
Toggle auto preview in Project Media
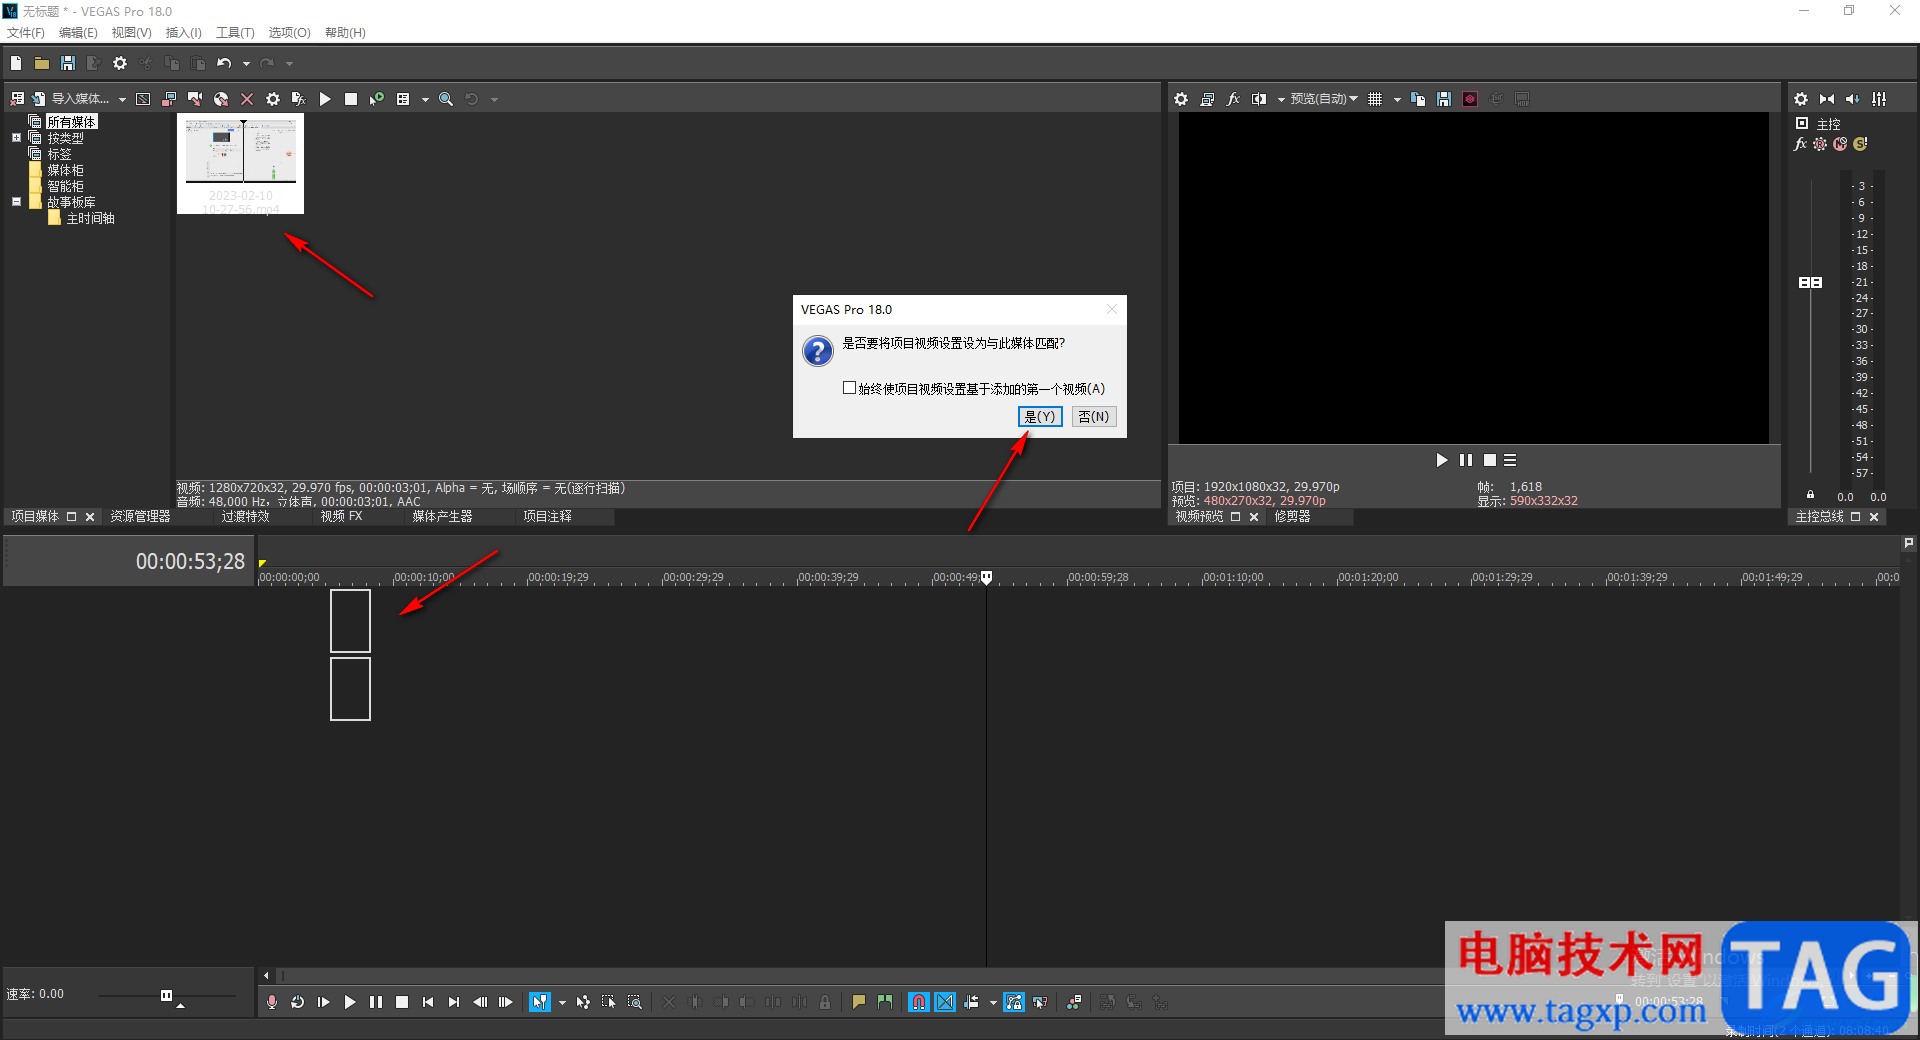tap(377, 99)
